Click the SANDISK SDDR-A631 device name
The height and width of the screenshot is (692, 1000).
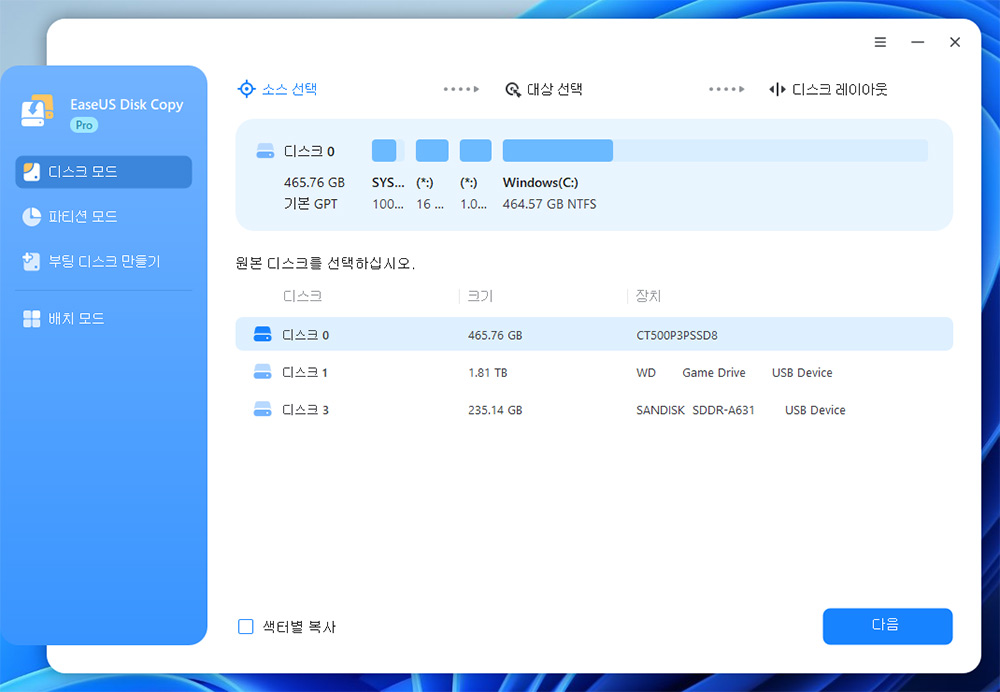pyautogui.click(x=740, y=410)
